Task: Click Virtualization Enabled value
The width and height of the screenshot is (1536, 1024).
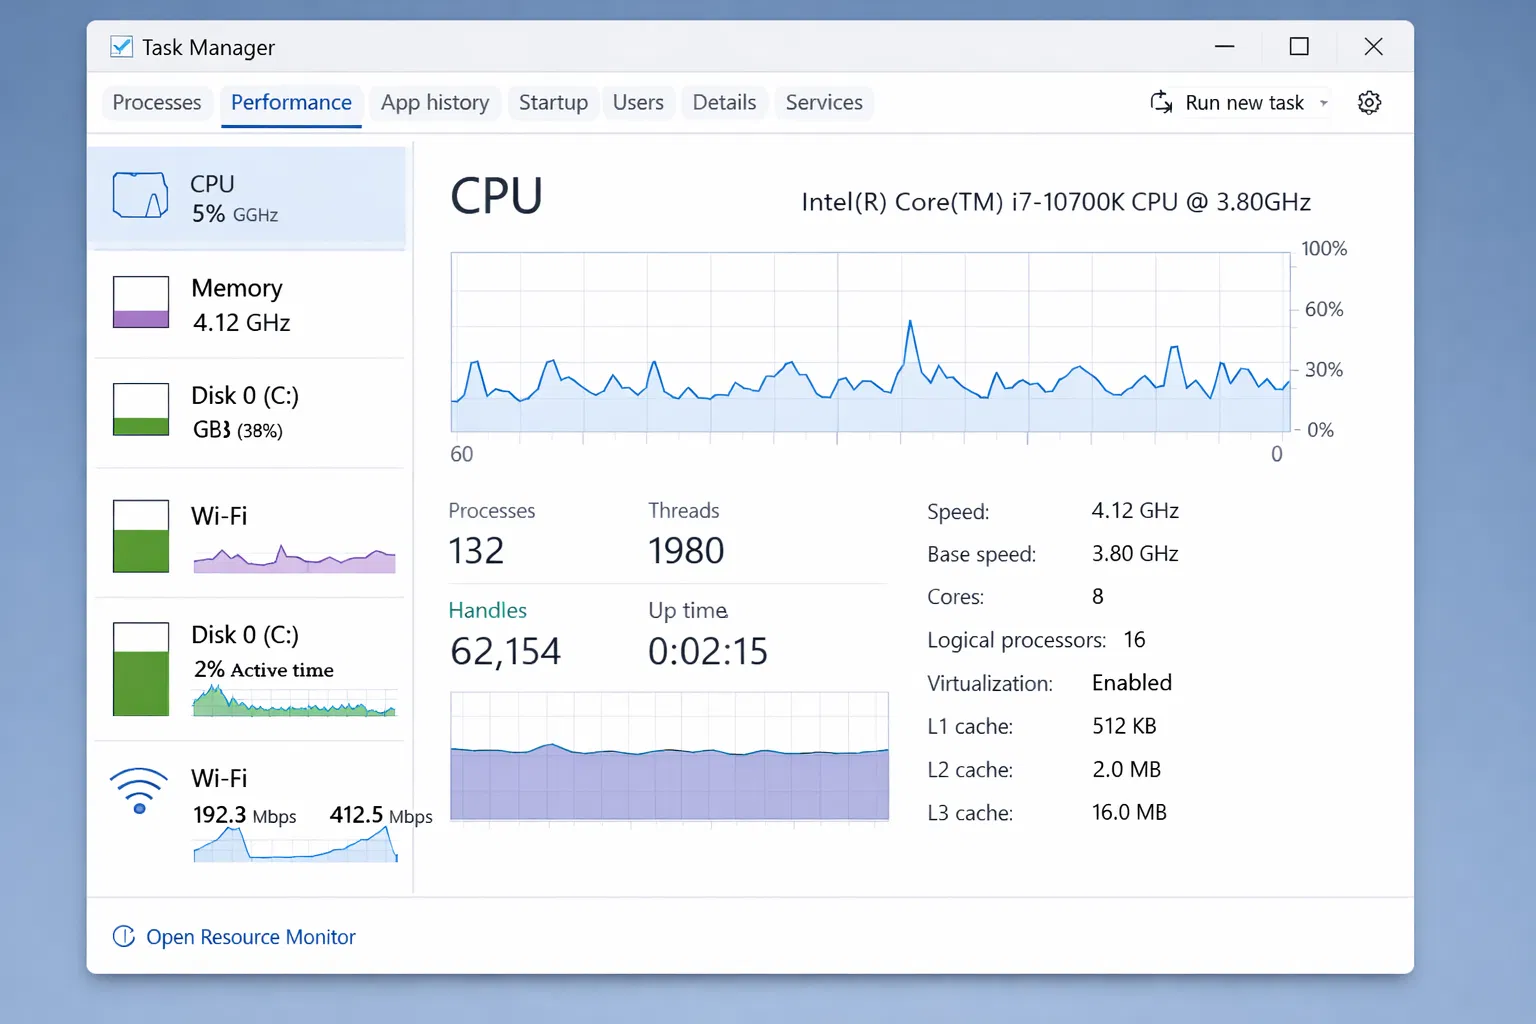Action: point(1132,683)
